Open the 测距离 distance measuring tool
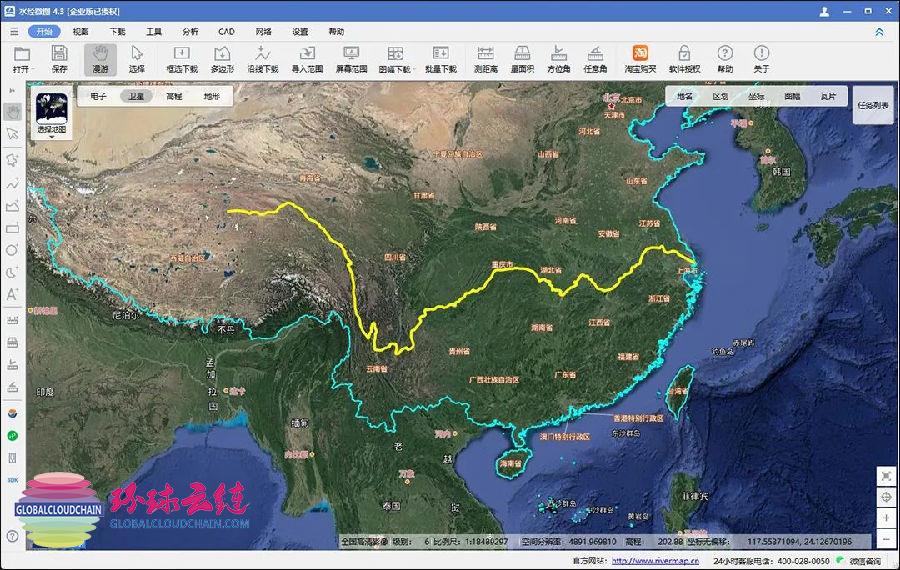 (x=486, y=59)
